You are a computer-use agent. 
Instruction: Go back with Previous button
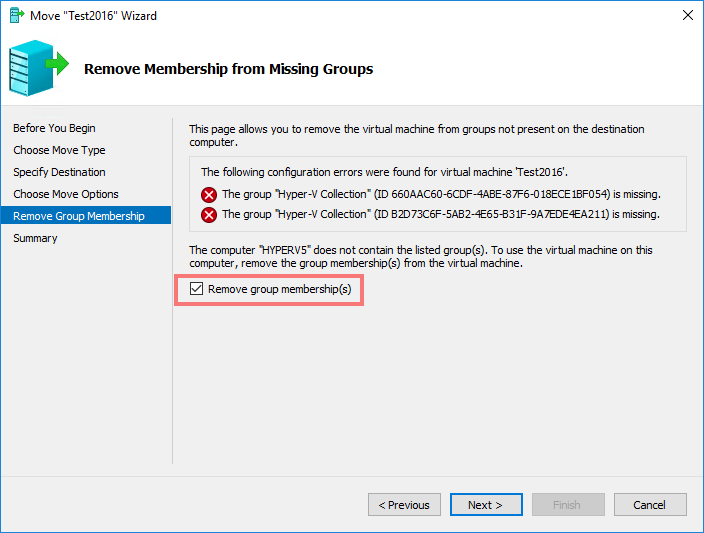coord(404,505)
